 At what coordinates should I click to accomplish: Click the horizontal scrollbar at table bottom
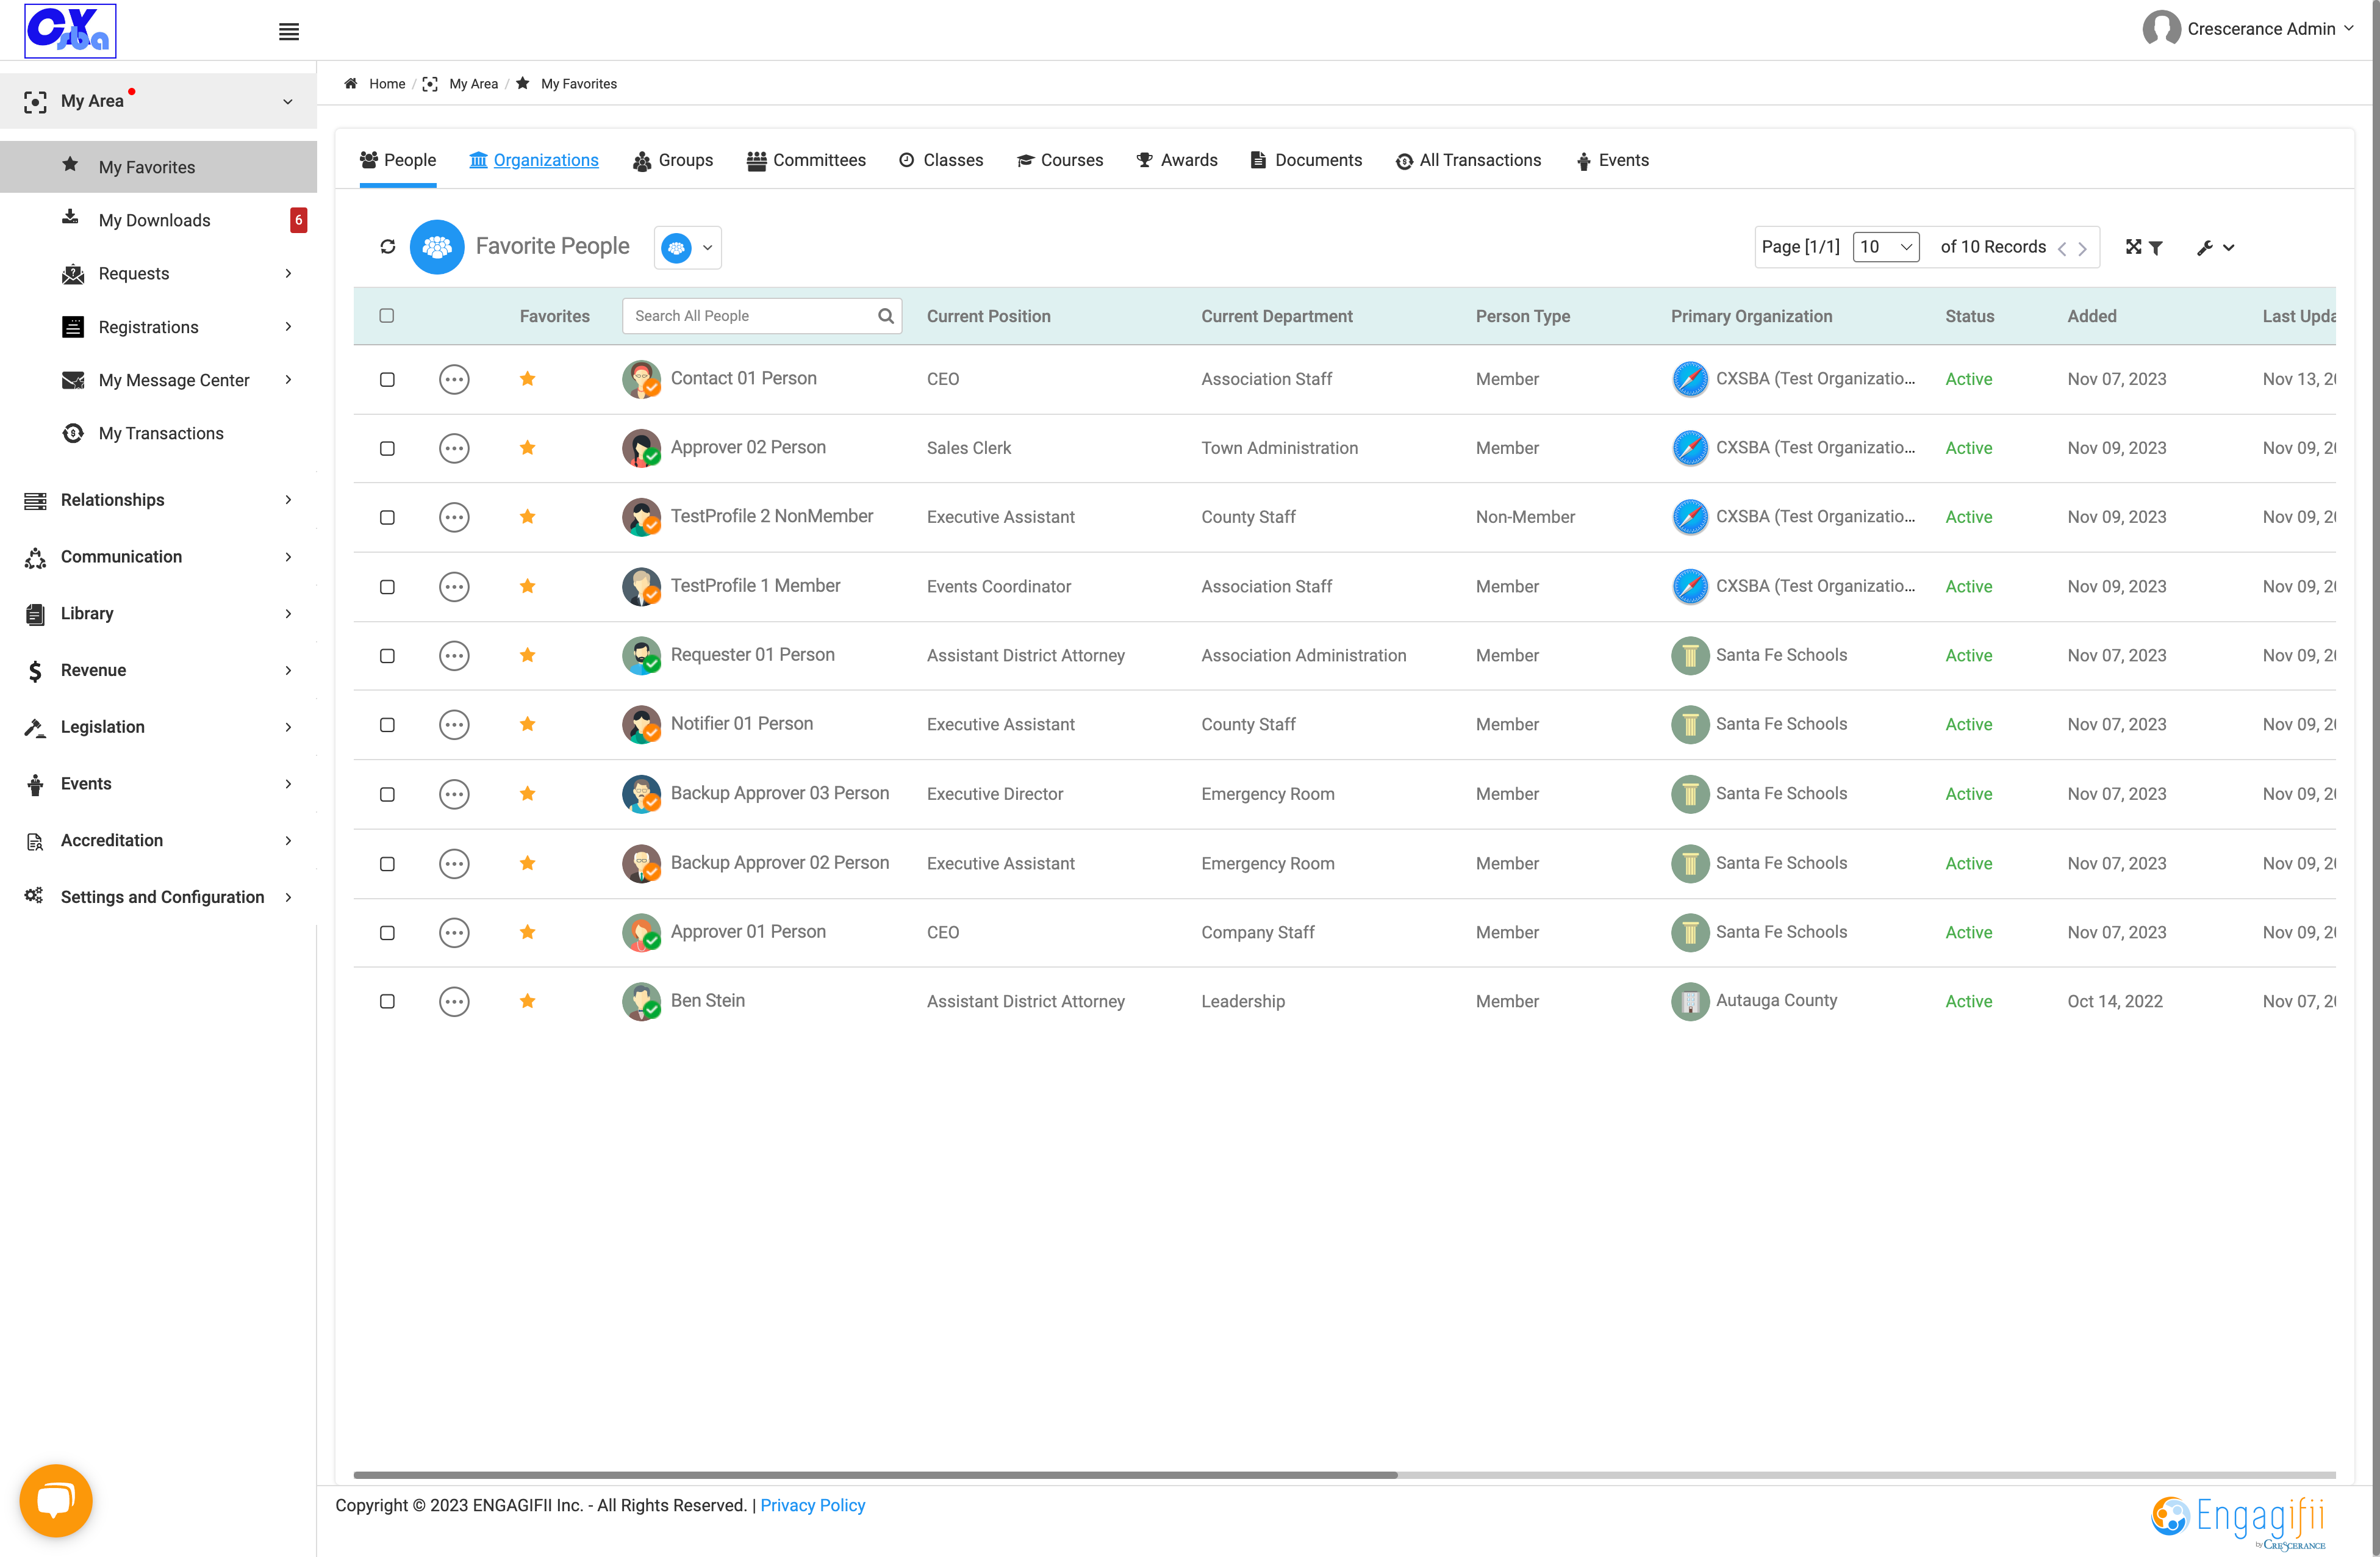875,1474
